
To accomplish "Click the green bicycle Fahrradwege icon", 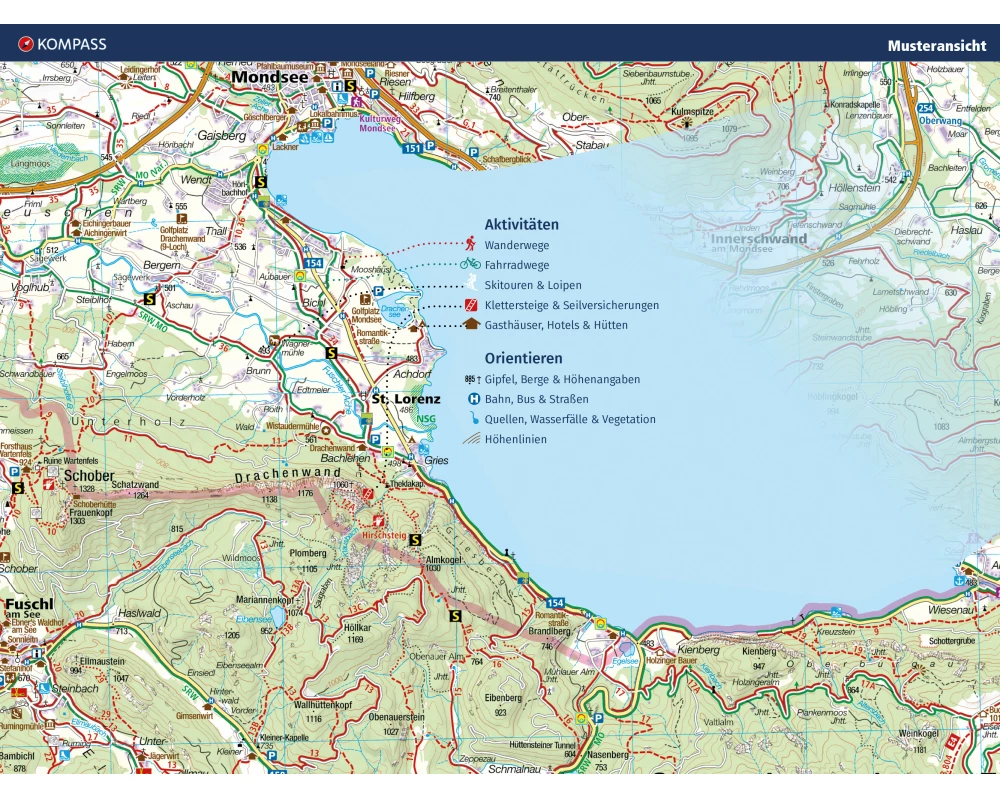I will 470,264.
